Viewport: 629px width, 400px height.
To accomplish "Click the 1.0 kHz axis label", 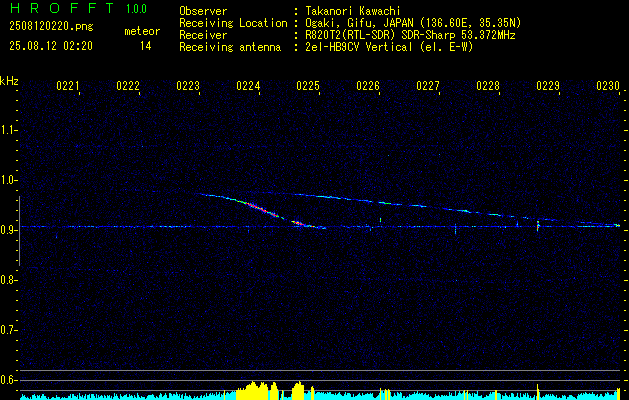I will (x=8, y=180).
